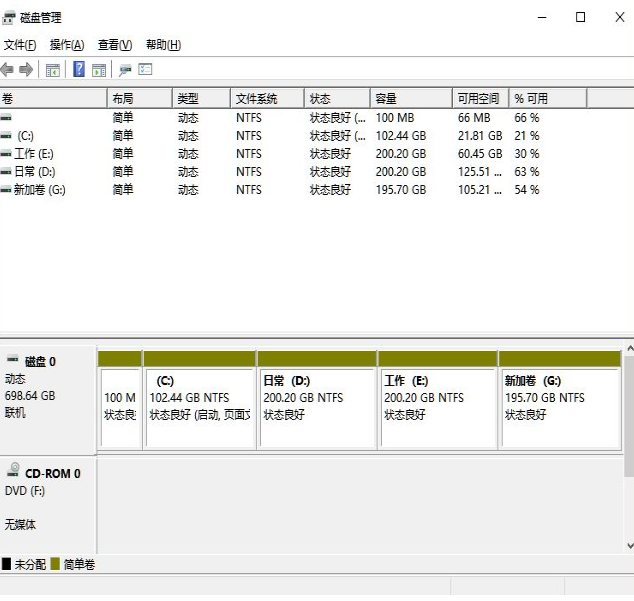Click the disk pane scrollbar up arrow
The width and height of the screenshot is (634, 601).
(x=630, y=348)
